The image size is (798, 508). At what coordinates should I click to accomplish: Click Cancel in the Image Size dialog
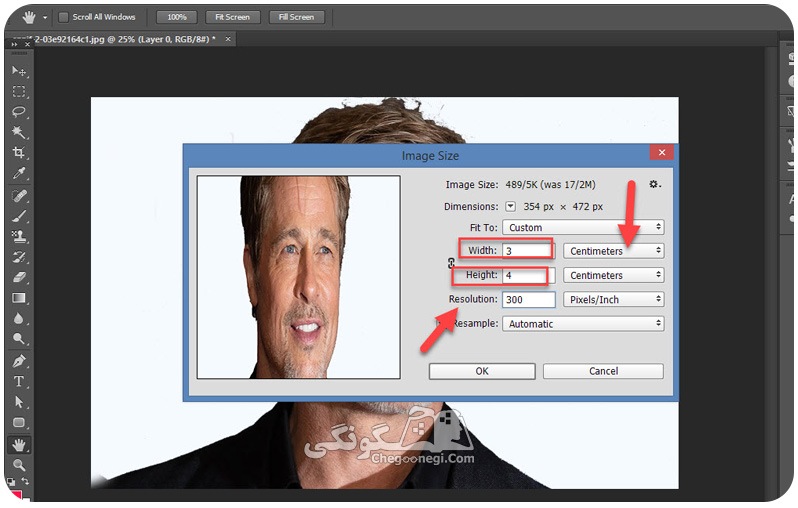(603, 371)
